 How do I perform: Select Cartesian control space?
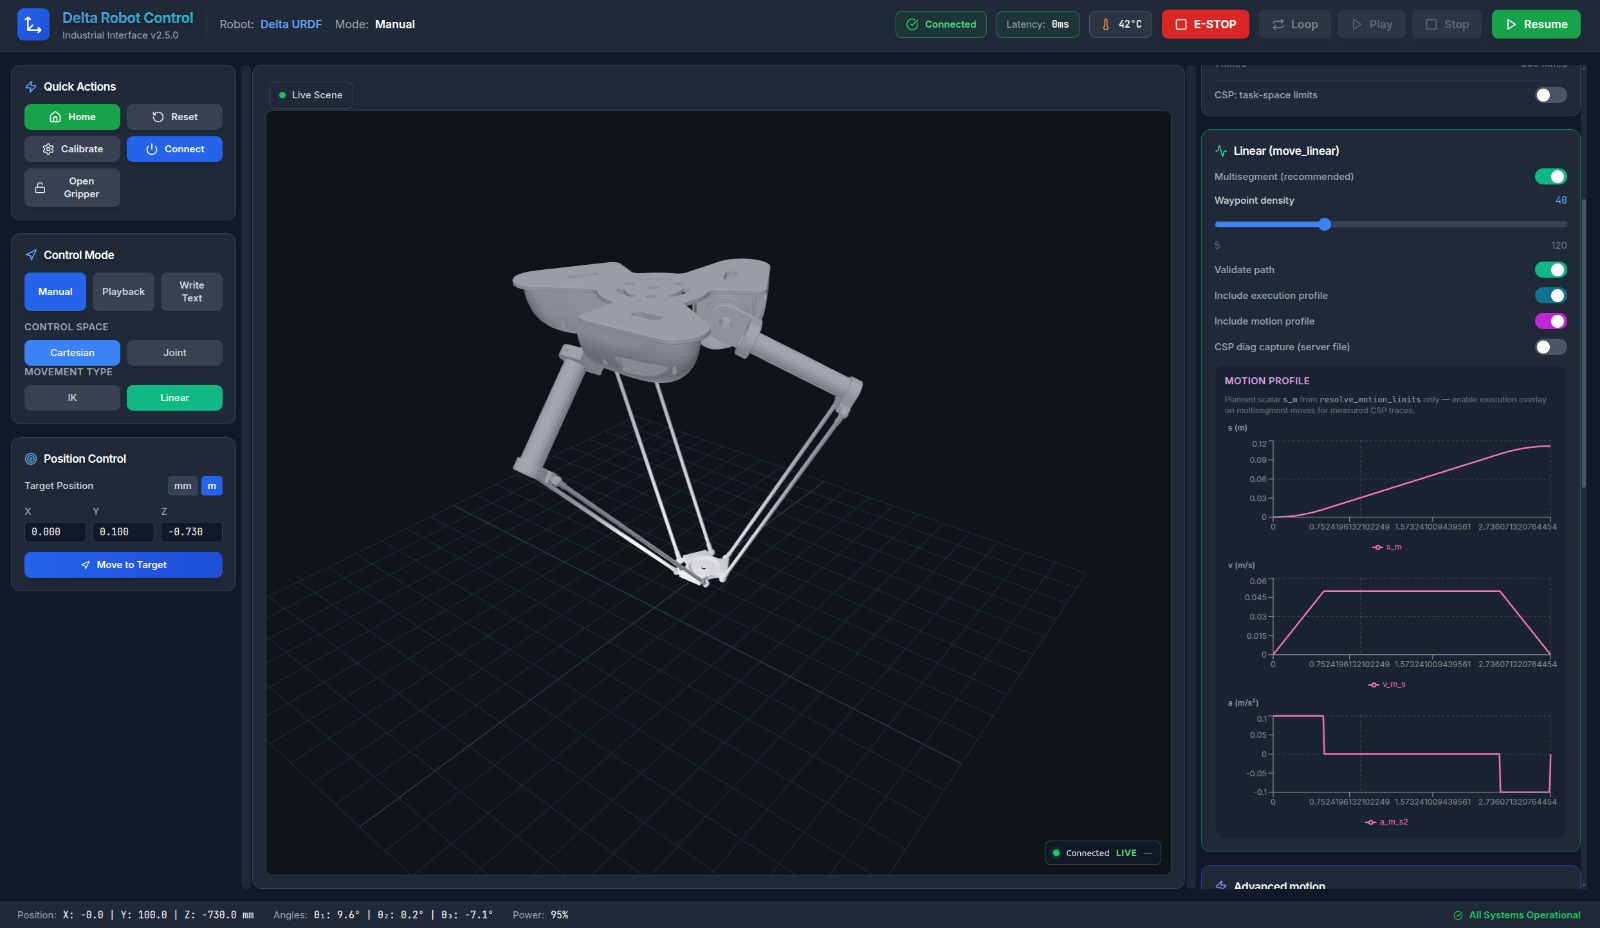coord(72,353)
